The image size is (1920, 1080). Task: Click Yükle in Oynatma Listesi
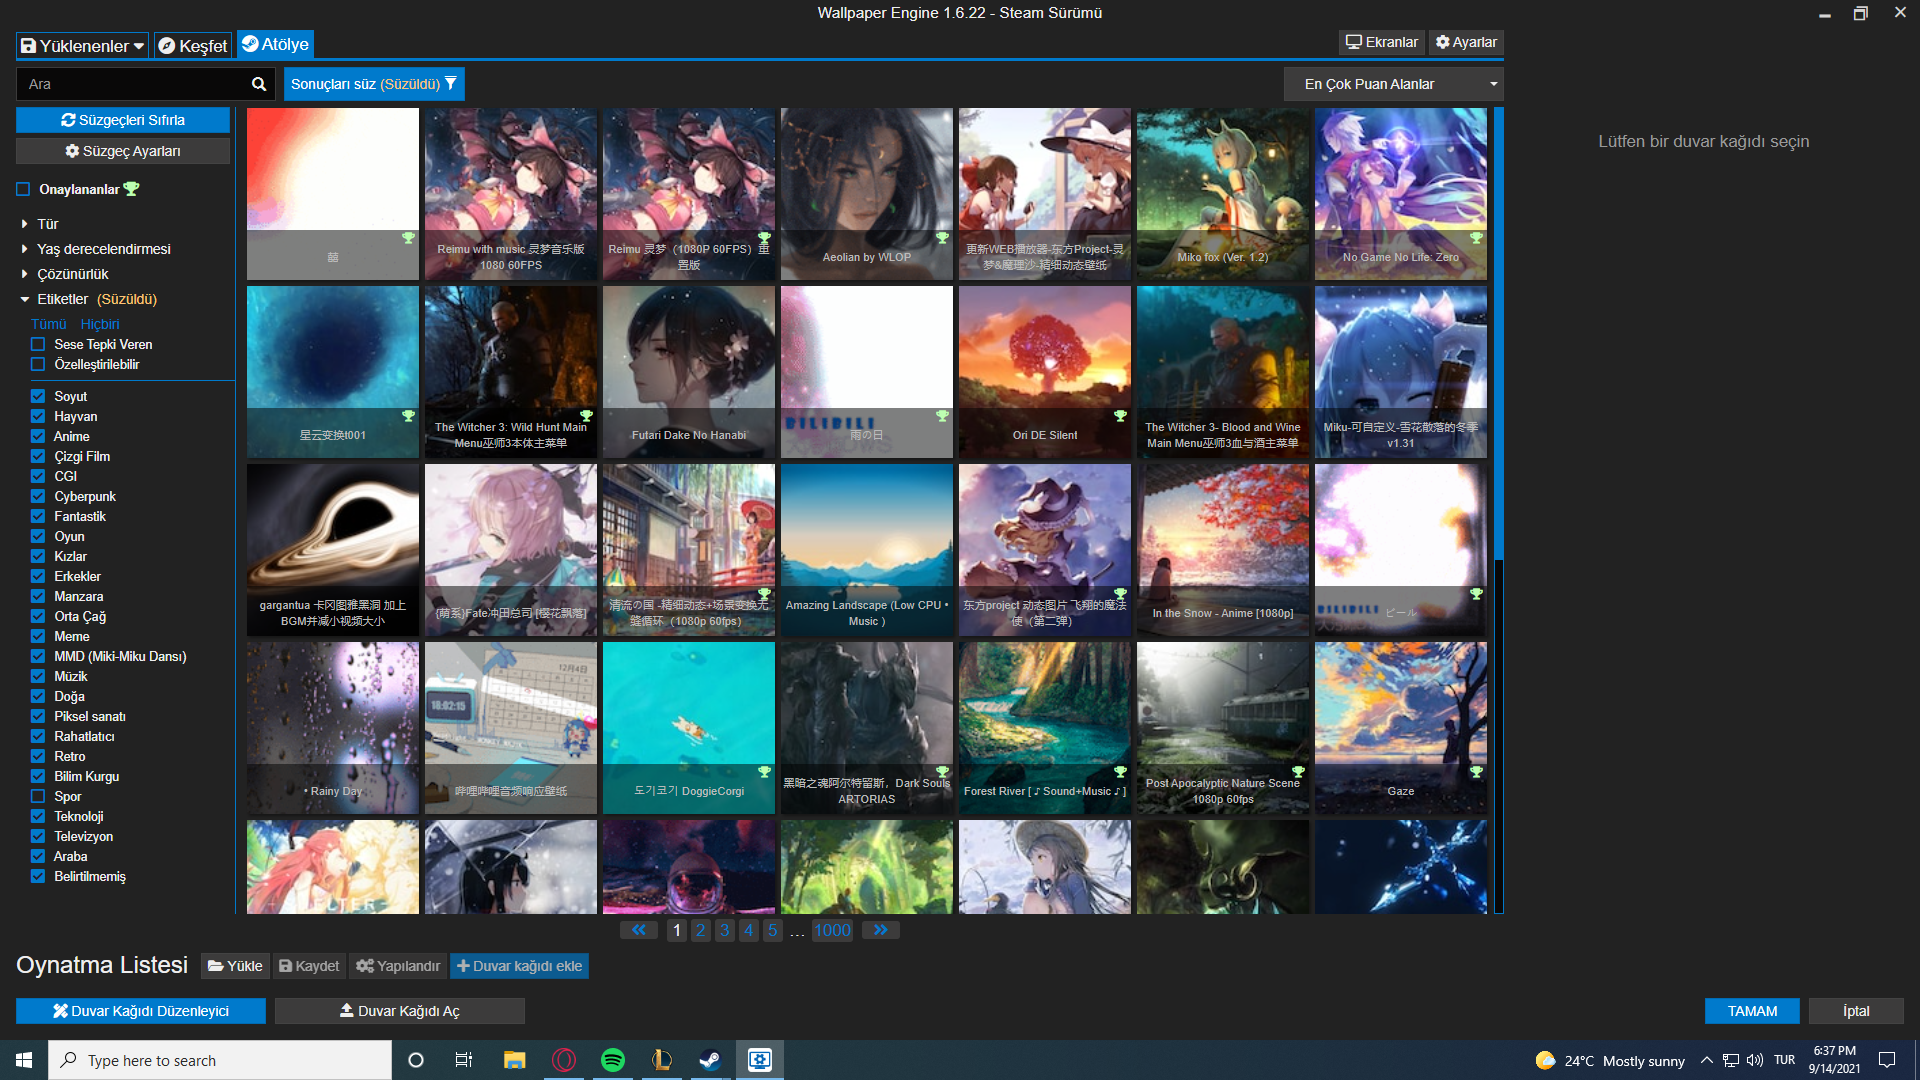[x=235, y=966]
